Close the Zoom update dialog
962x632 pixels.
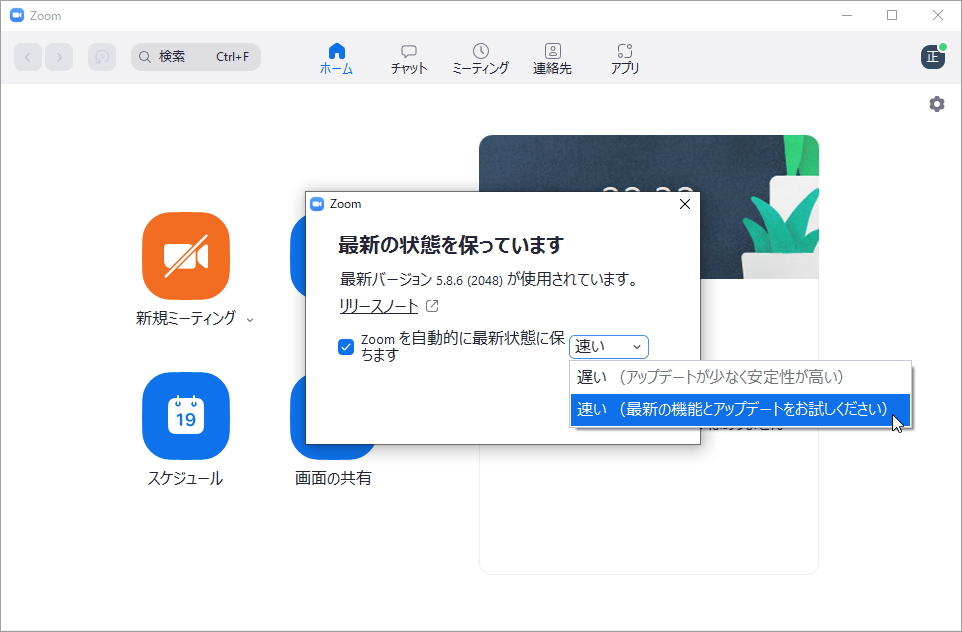685,204
